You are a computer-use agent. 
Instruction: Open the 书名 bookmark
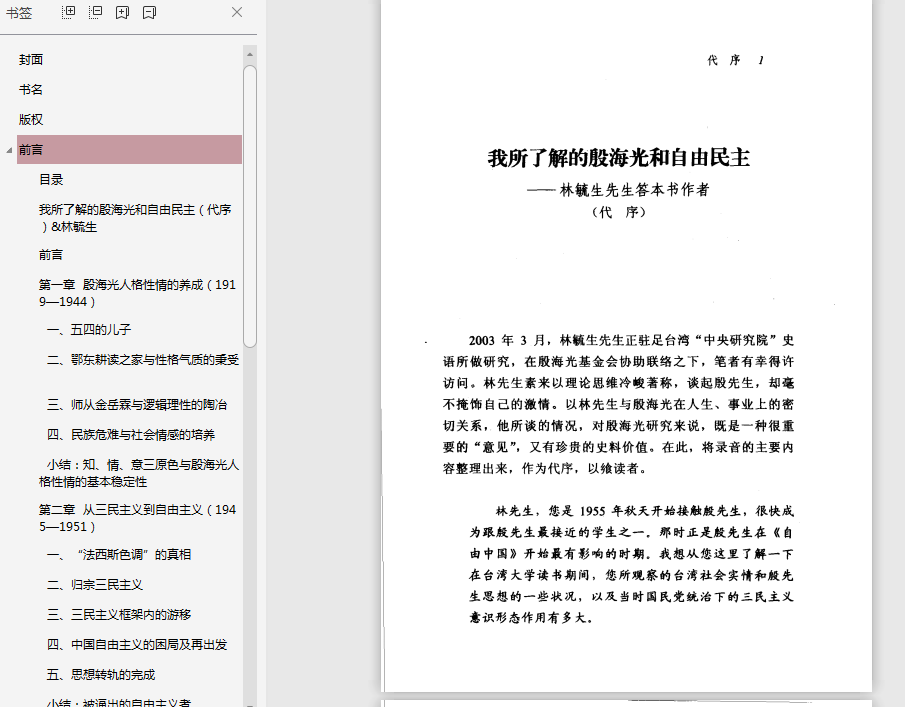tap(31, 89)
